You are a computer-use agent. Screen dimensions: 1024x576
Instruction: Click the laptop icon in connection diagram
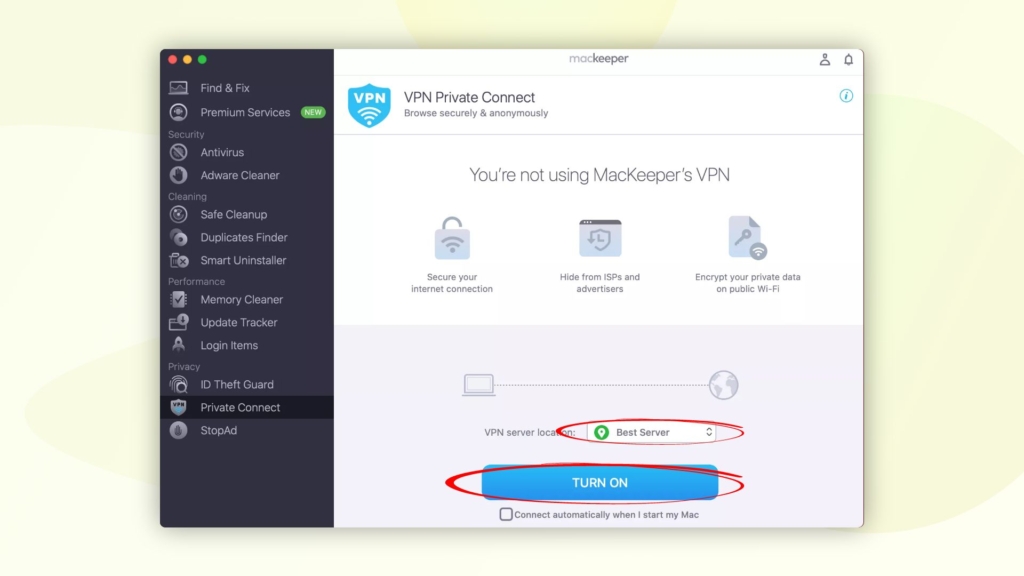coord(479,385)
